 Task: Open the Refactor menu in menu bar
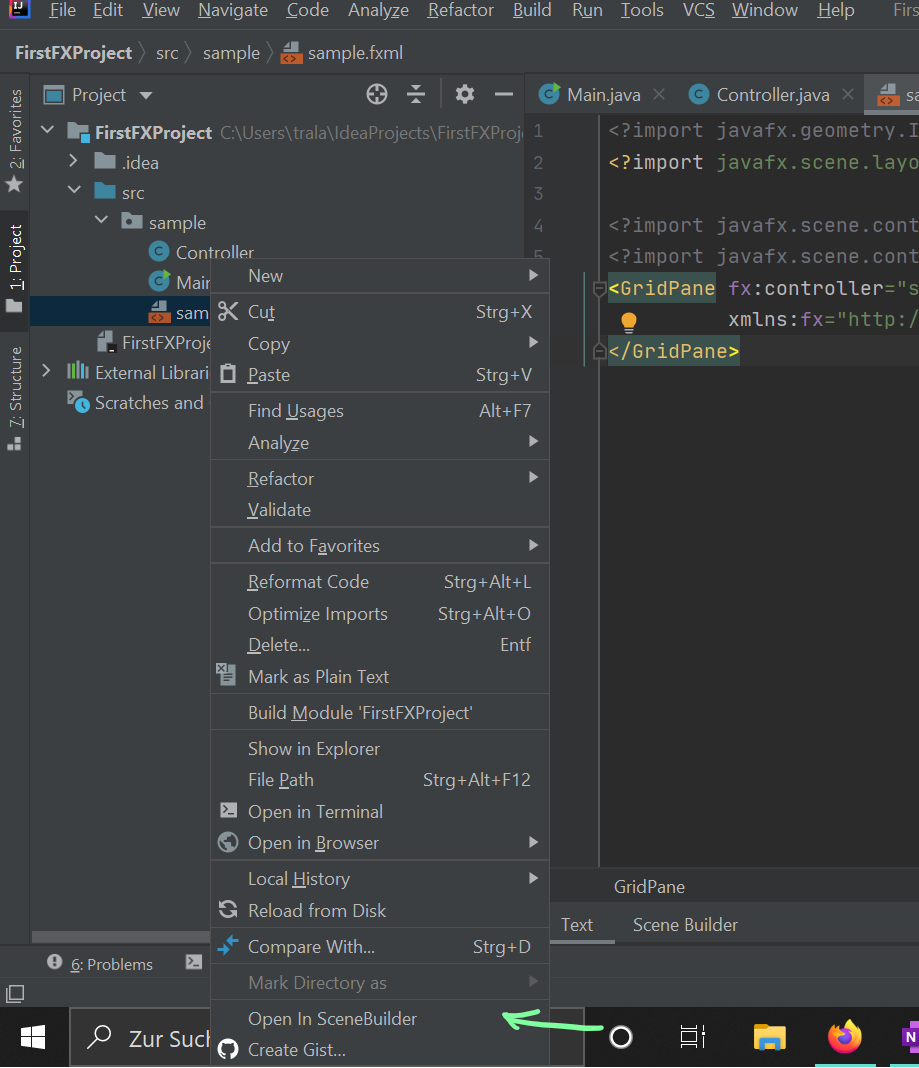tap(460, 11)
